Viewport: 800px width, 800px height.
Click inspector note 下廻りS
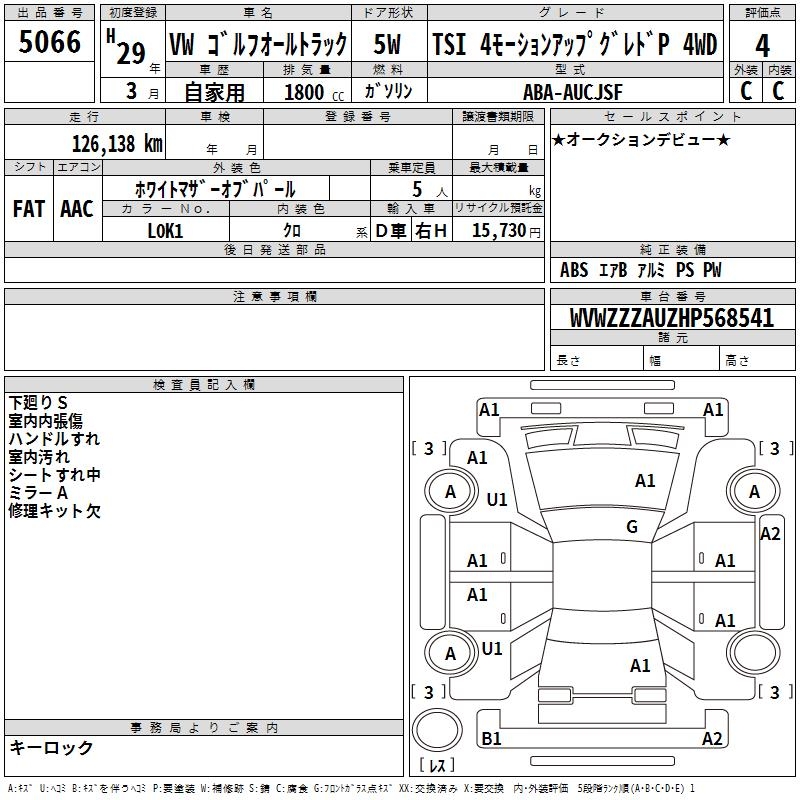38,403
